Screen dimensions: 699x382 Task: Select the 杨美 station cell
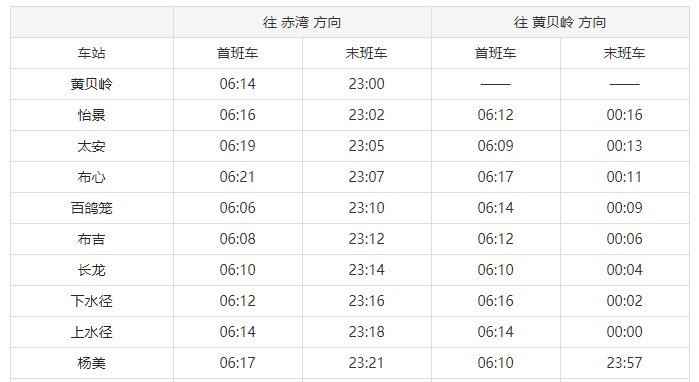pos(92,363)
